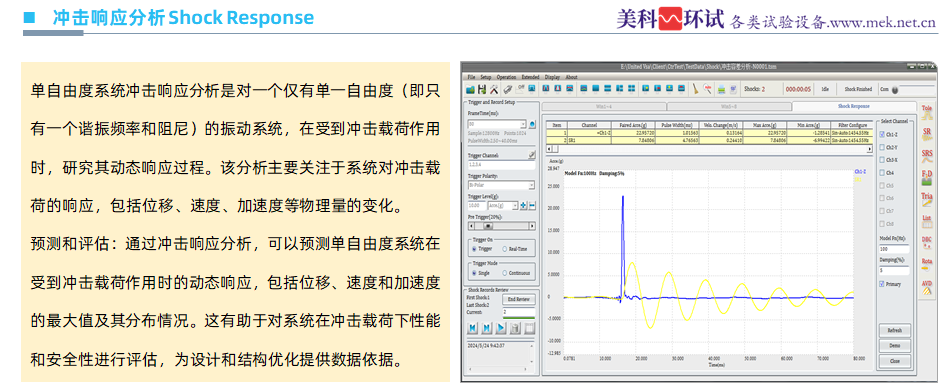This screenshot has width=939, height=383.
Task: Open the SR side panel icon
Action: [x=927, y=135]
